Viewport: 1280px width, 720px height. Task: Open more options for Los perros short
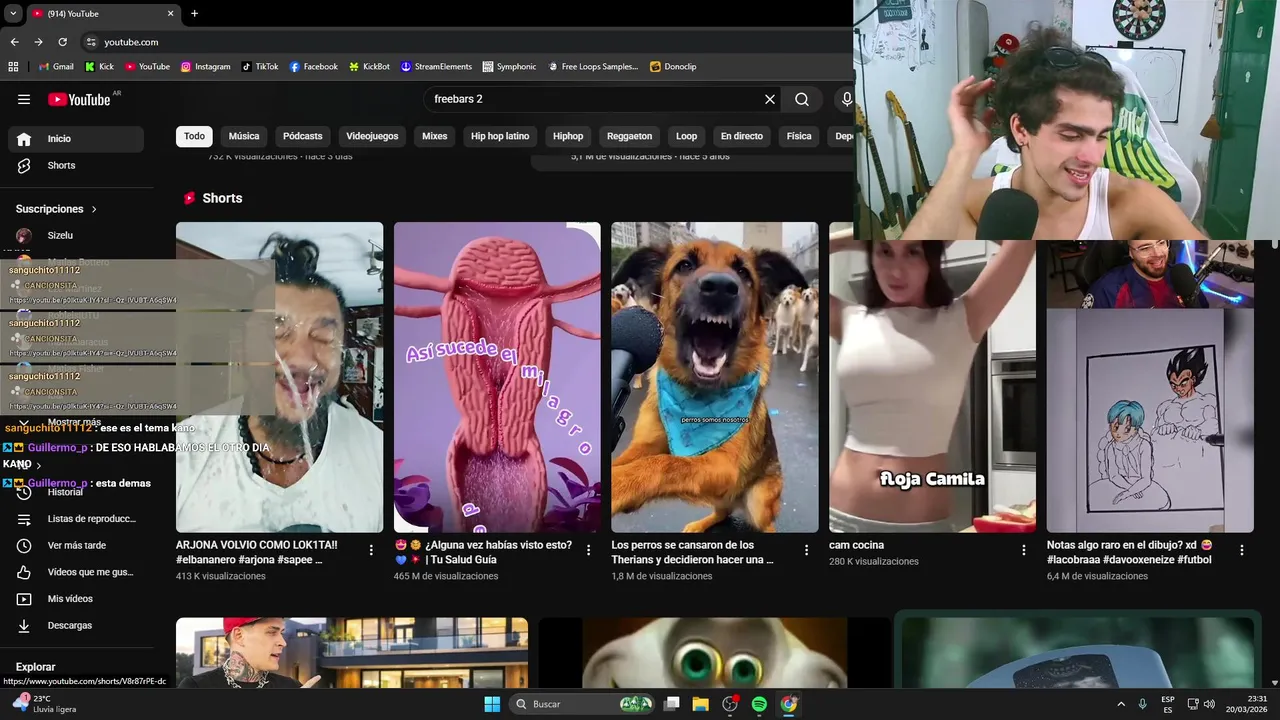click(806, 550)
